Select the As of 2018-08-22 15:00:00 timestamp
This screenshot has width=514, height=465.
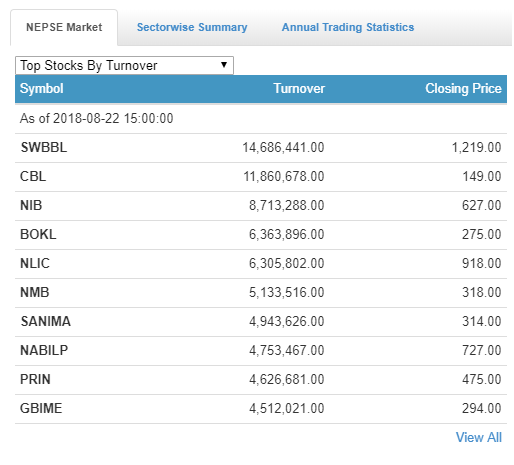point(97,118)
